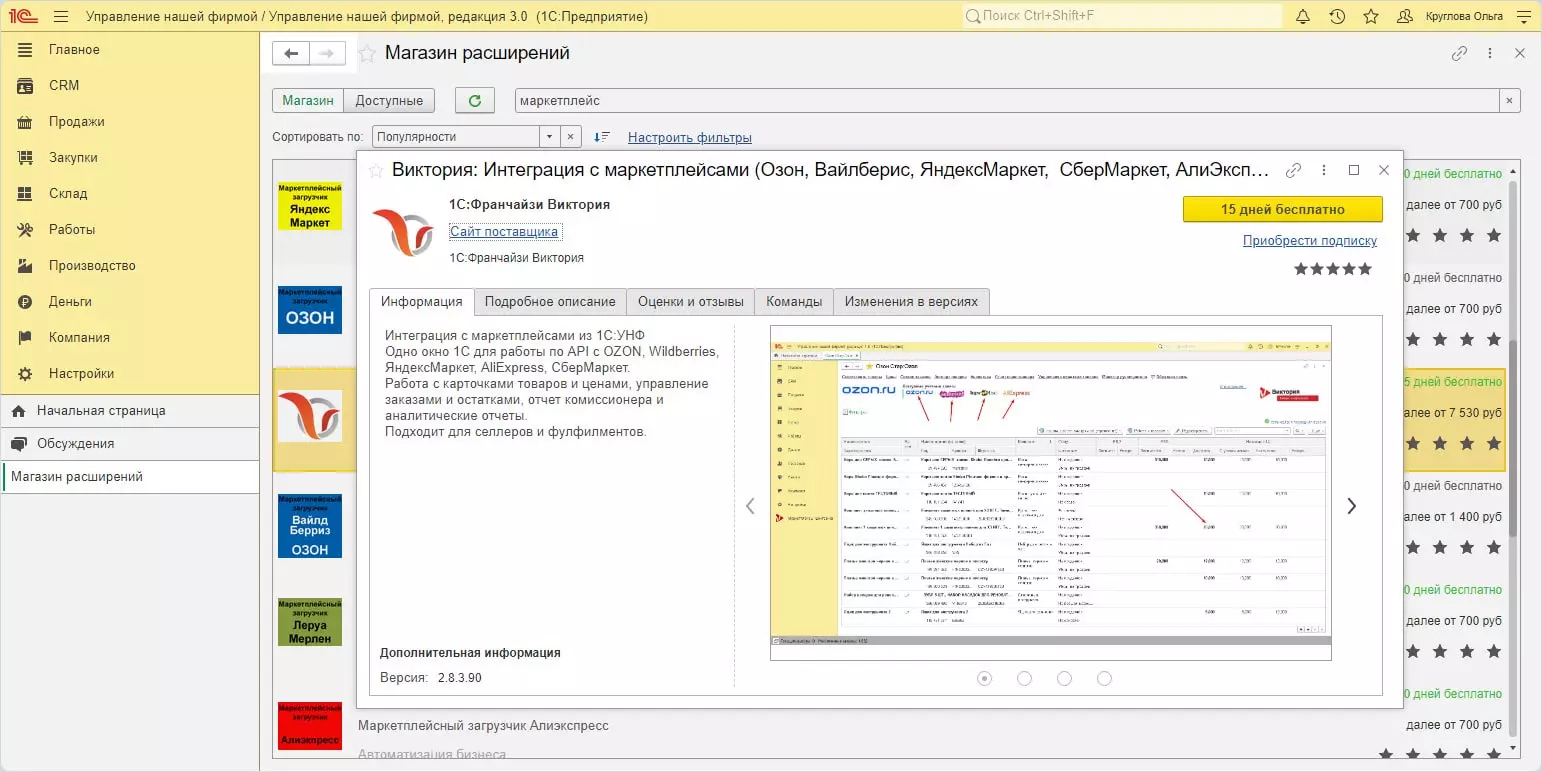
Task: Click Приобрести подписку link
Action: coord(1310,241)
